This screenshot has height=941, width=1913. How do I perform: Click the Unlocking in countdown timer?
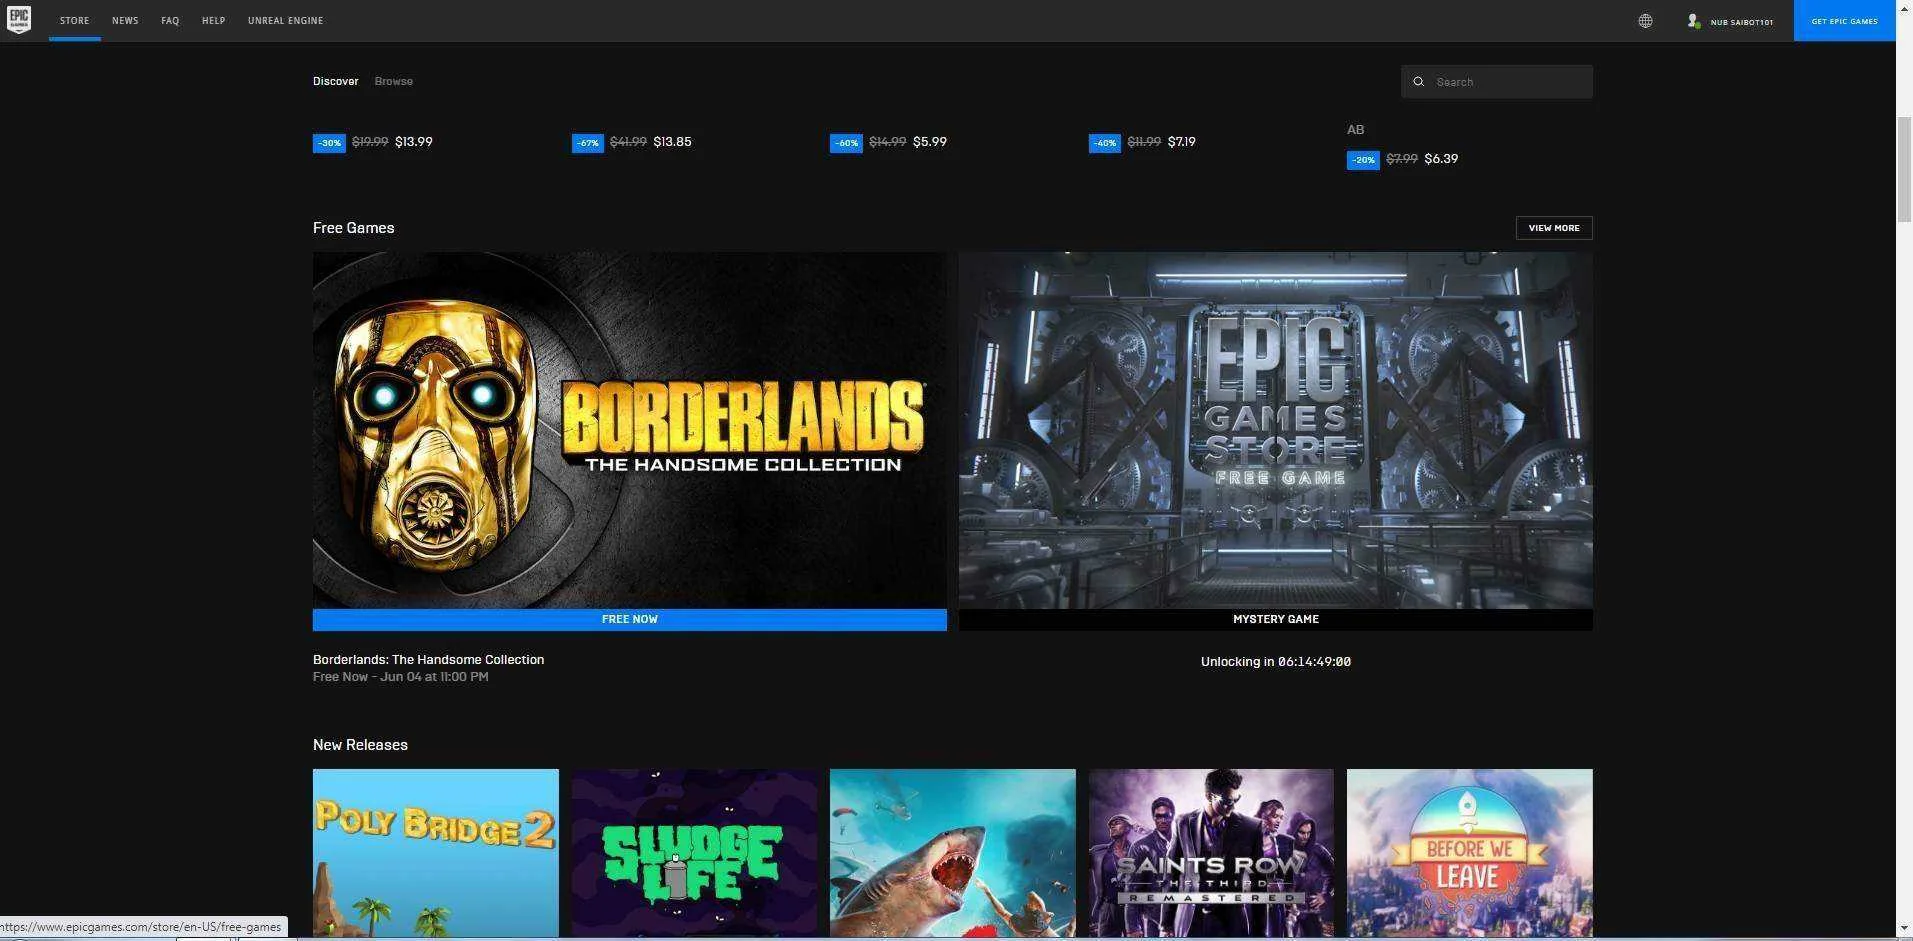(1276, 662)
